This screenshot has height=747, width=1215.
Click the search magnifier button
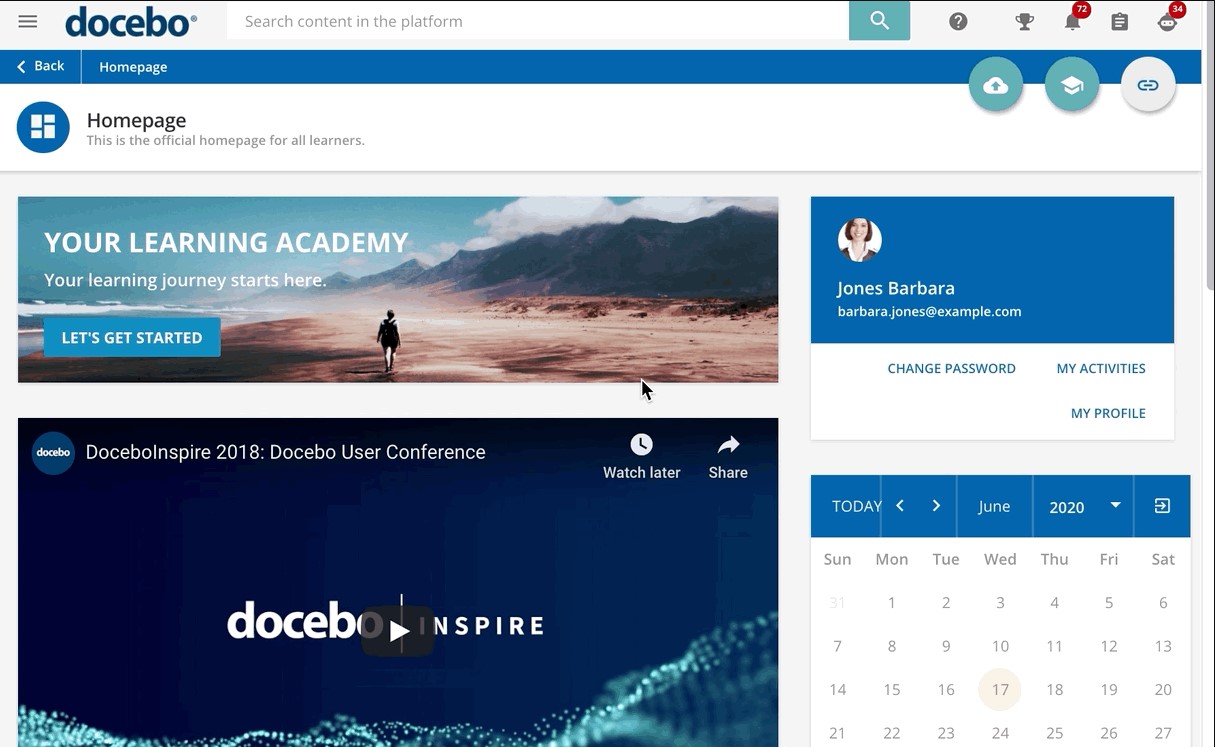880,21
